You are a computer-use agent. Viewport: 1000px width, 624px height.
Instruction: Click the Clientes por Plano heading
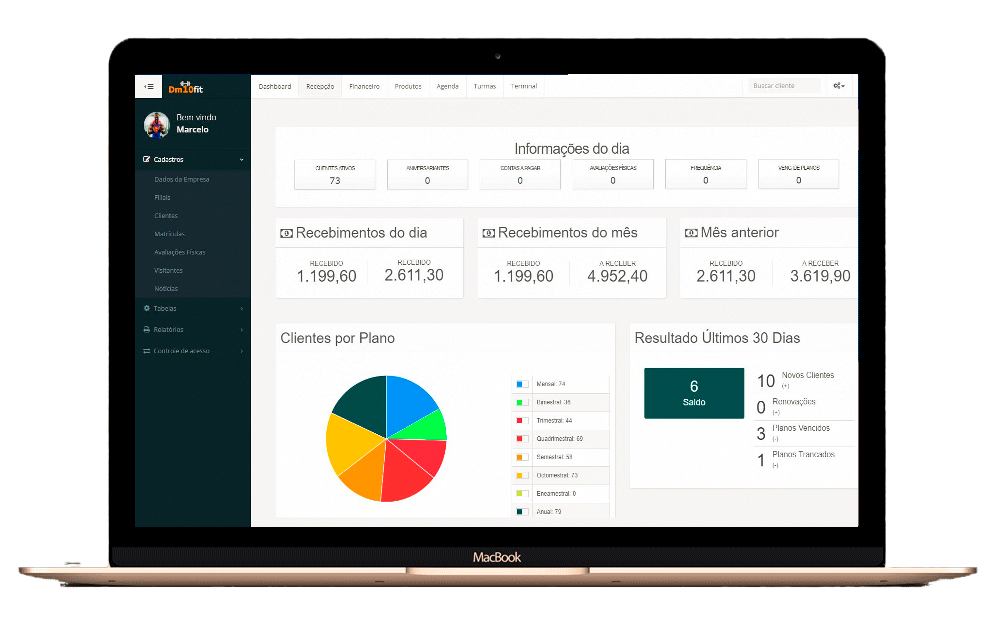coord(337,338)
